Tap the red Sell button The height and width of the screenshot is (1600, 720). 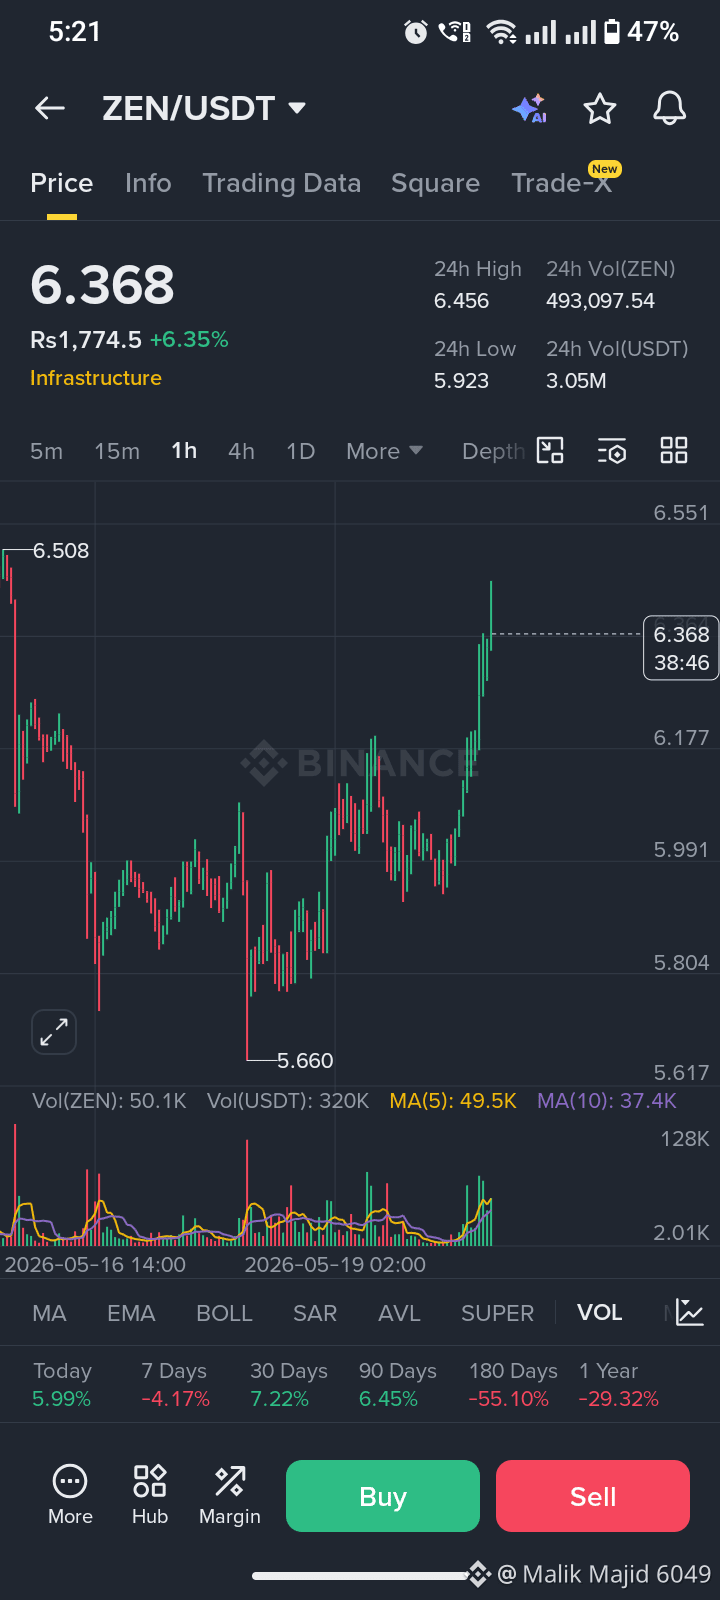click(x=593, y=1496)
